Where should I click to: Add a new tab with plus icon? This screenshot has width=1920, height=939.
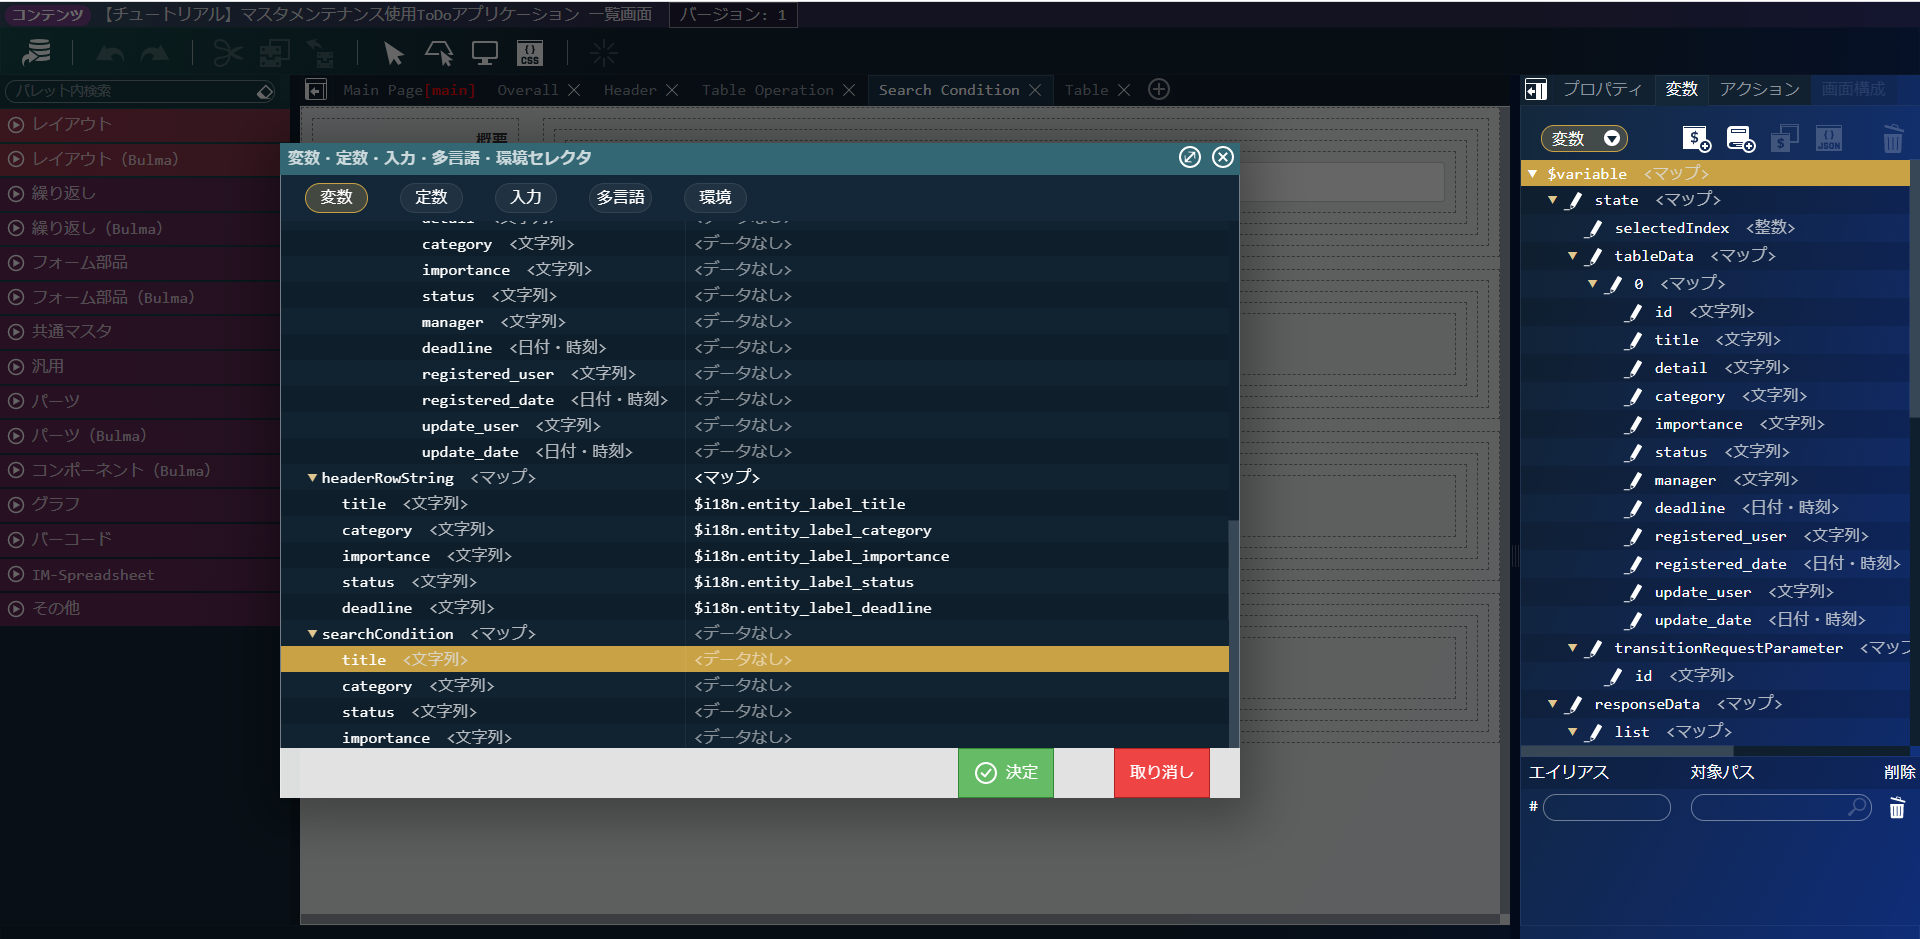tap(1159, 89)
